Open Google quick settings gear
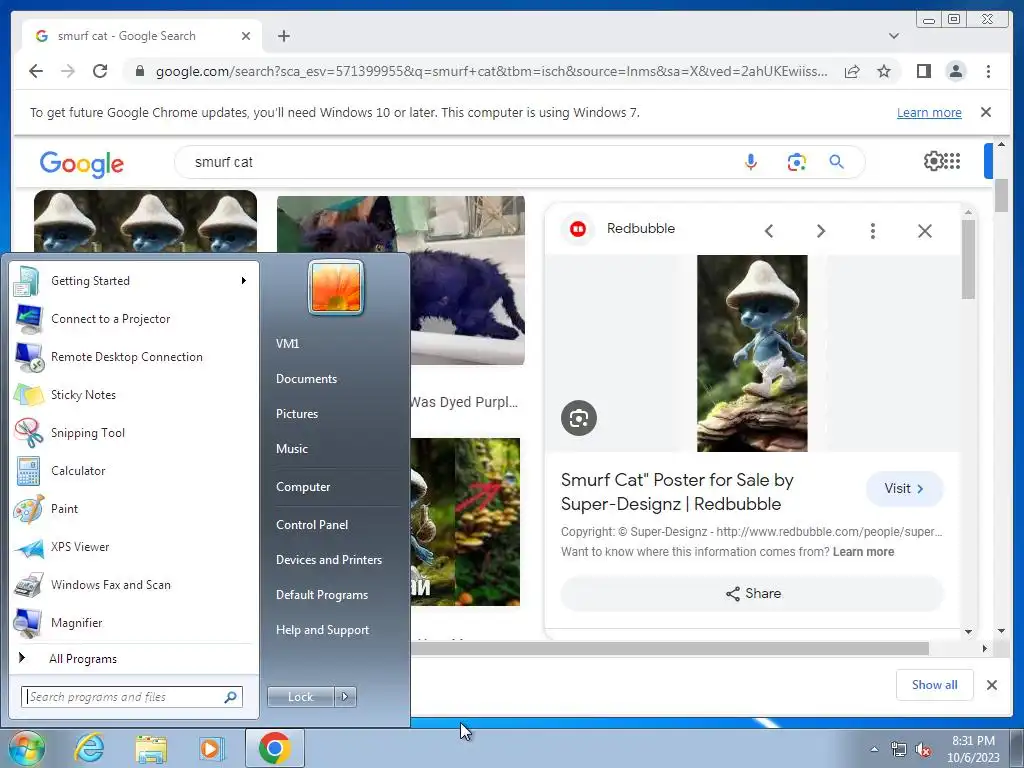Viewport: 1024px width, 768px height. pos(933,161)
